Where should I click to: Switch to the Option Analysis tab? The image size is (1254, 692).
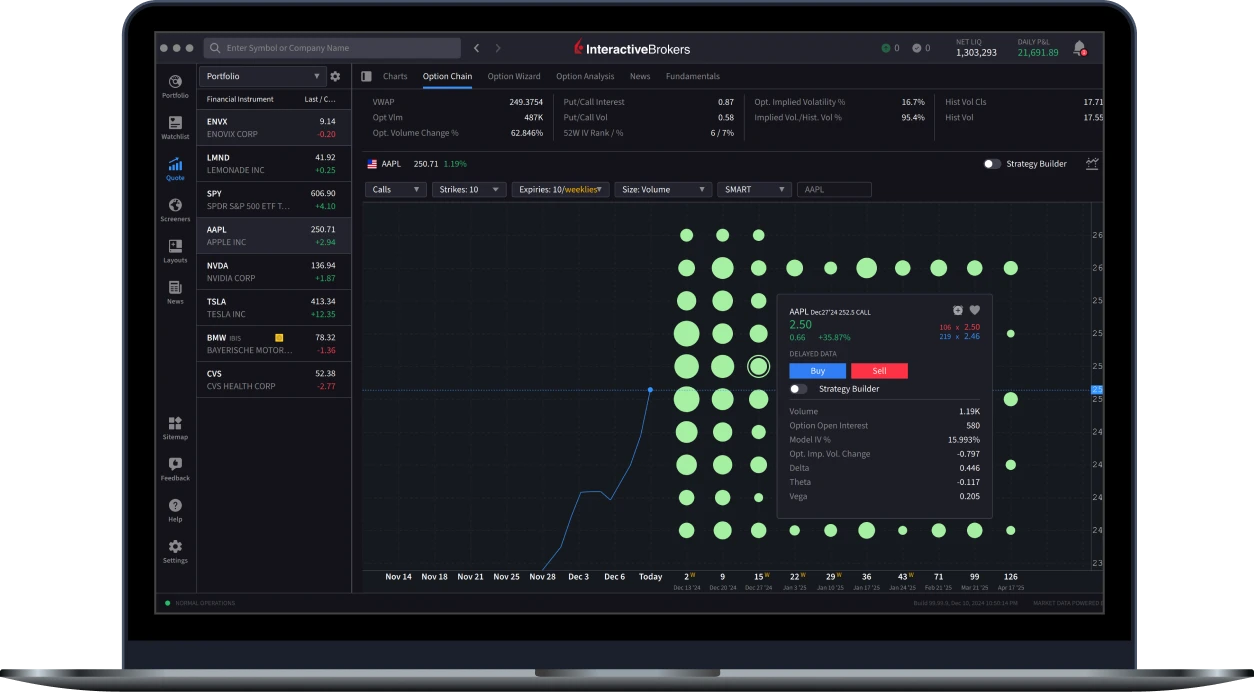point(585,76)
